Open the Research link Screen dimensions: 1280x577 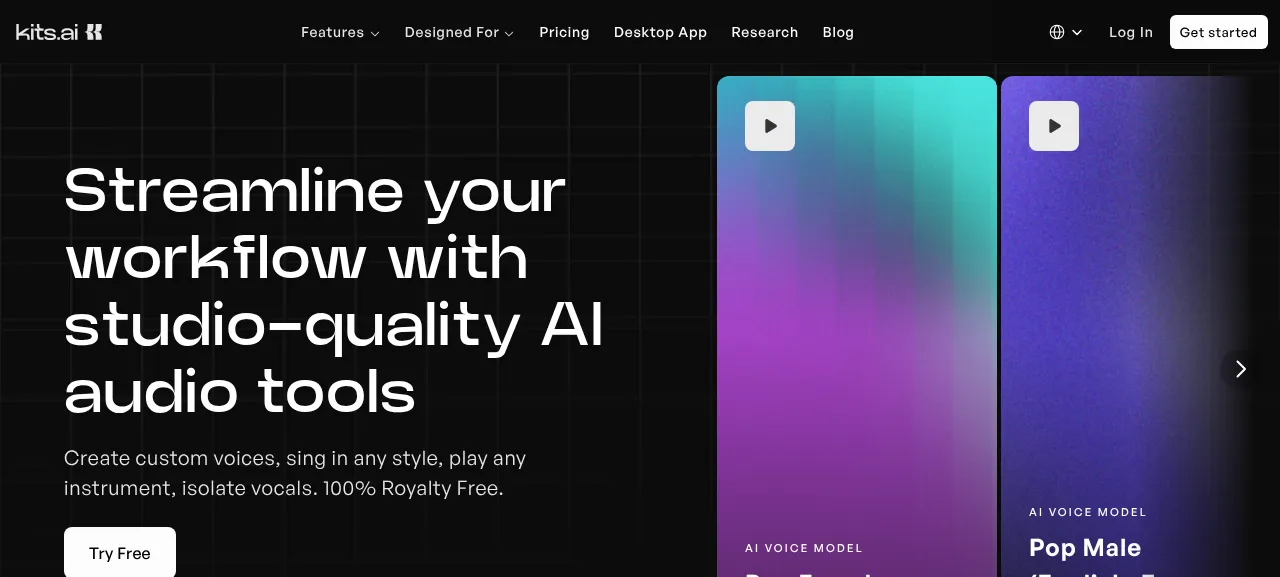point(764,32)
